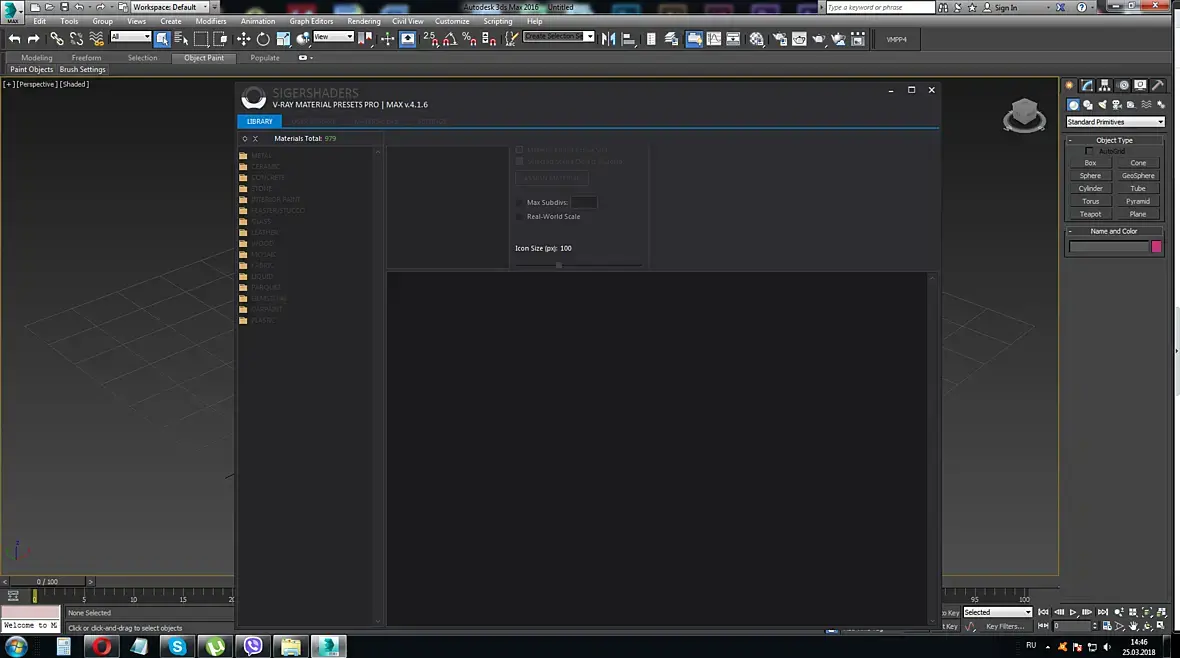The width and height of the screenshot is (1180, 658).
Task: Toggle the Angle Snap button
Action: click(450, 39)
